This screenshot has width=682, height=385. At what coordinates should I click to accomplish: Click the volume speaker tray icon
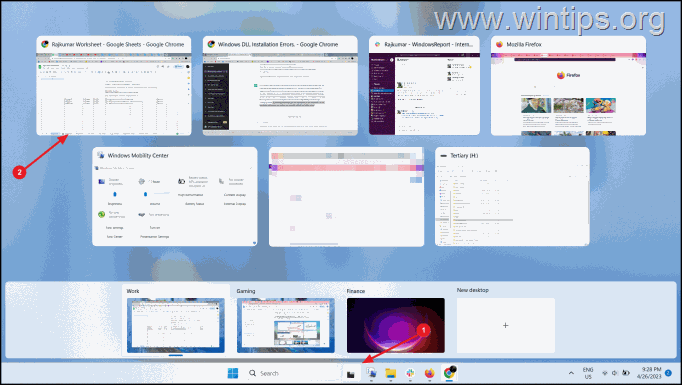(615, 373)
